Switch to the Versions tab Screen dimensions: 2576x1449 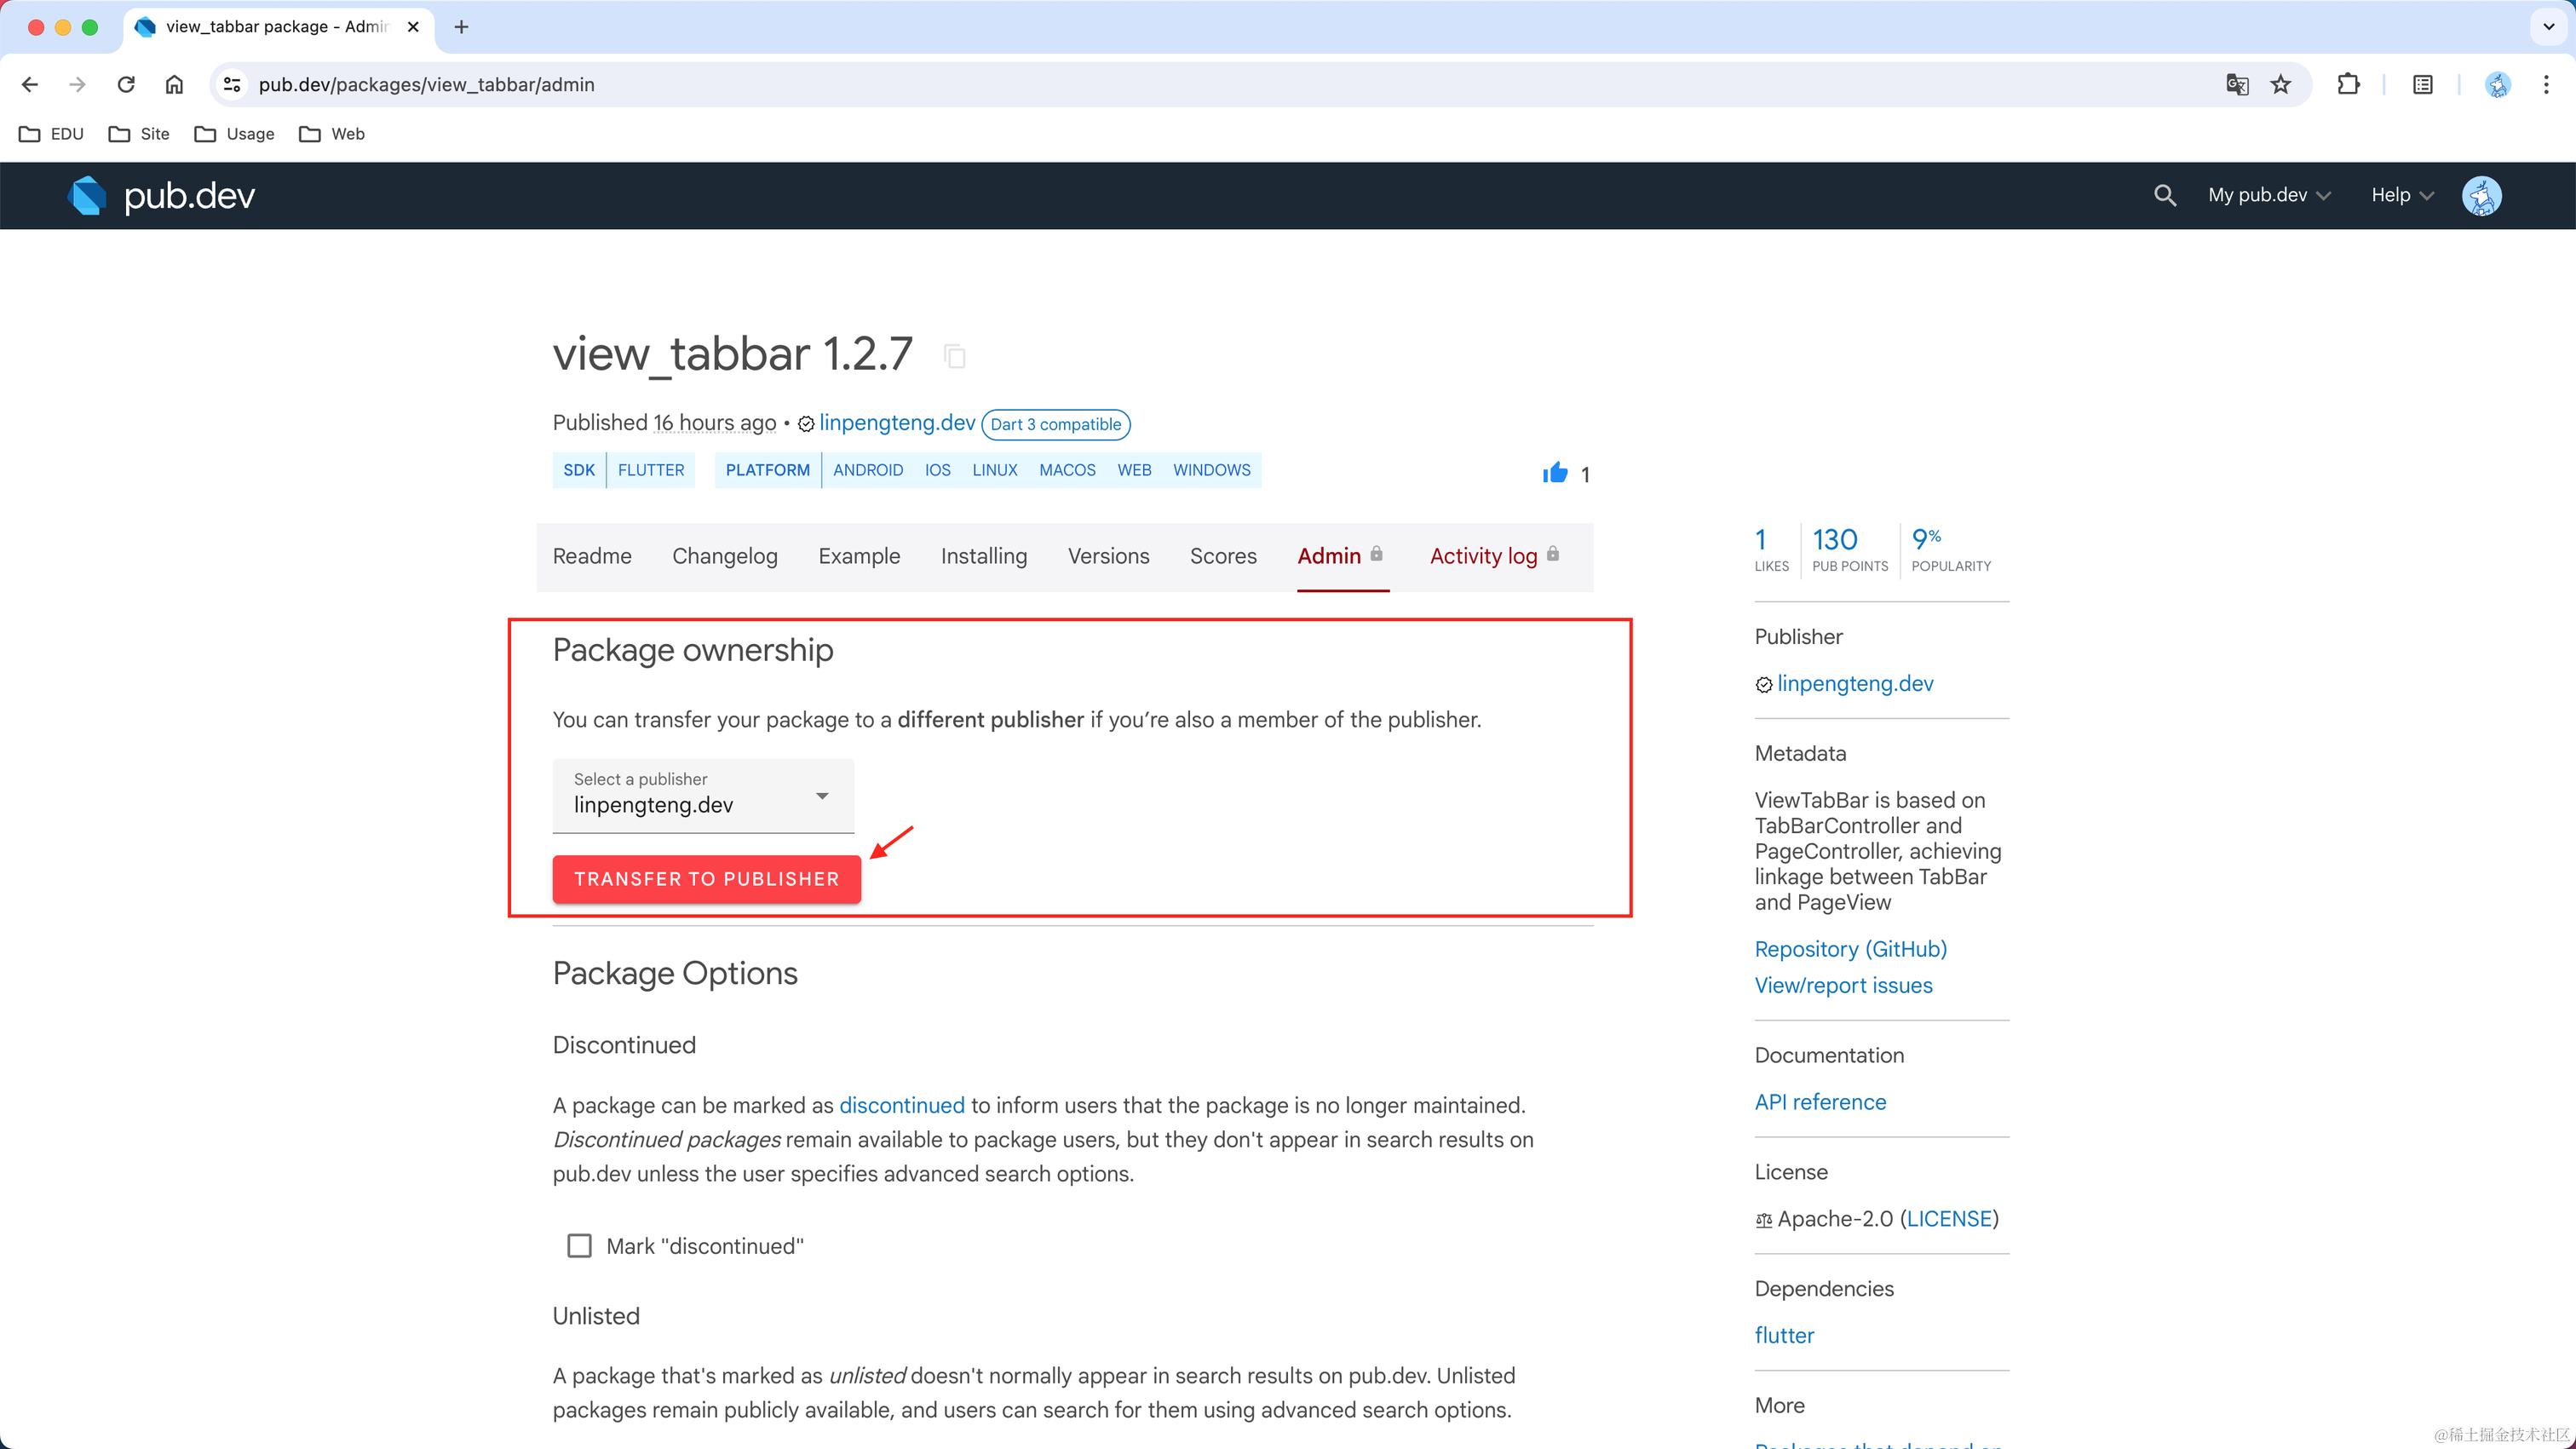coord(1108,556)
